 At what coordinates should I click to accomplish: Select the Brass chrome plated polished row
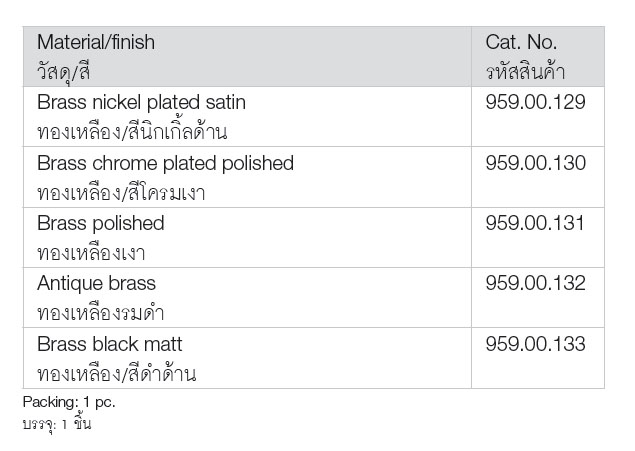pyautogui.click(x=314, y=177)
